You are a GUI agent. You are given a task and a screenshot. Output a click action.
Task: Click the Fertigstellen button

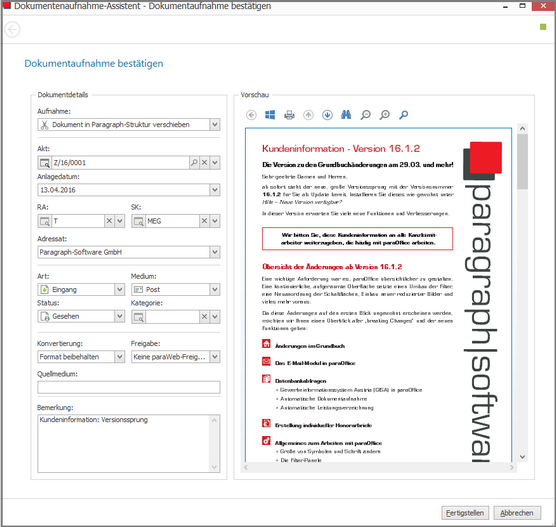(x=465, y=513)
